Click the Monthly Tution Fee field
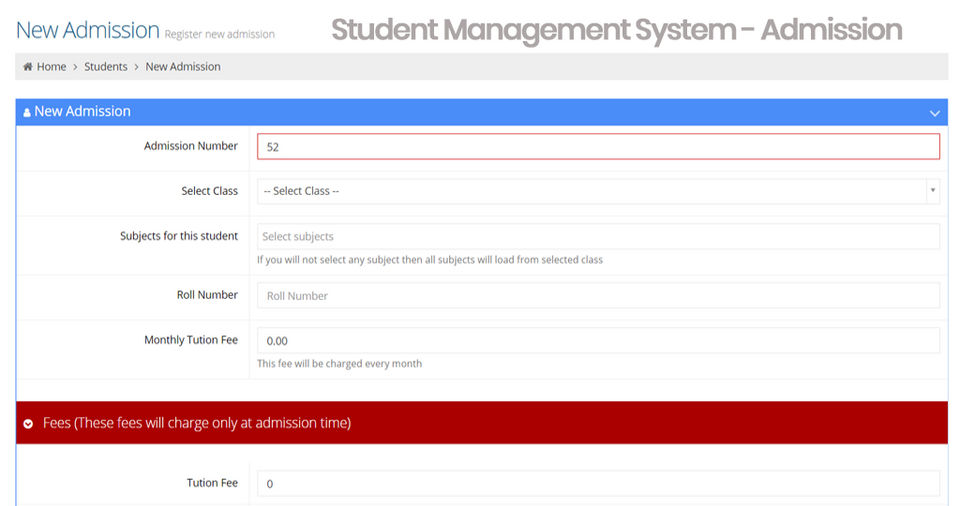This screenshot has width=960, height=506. (x=598, y=341)
